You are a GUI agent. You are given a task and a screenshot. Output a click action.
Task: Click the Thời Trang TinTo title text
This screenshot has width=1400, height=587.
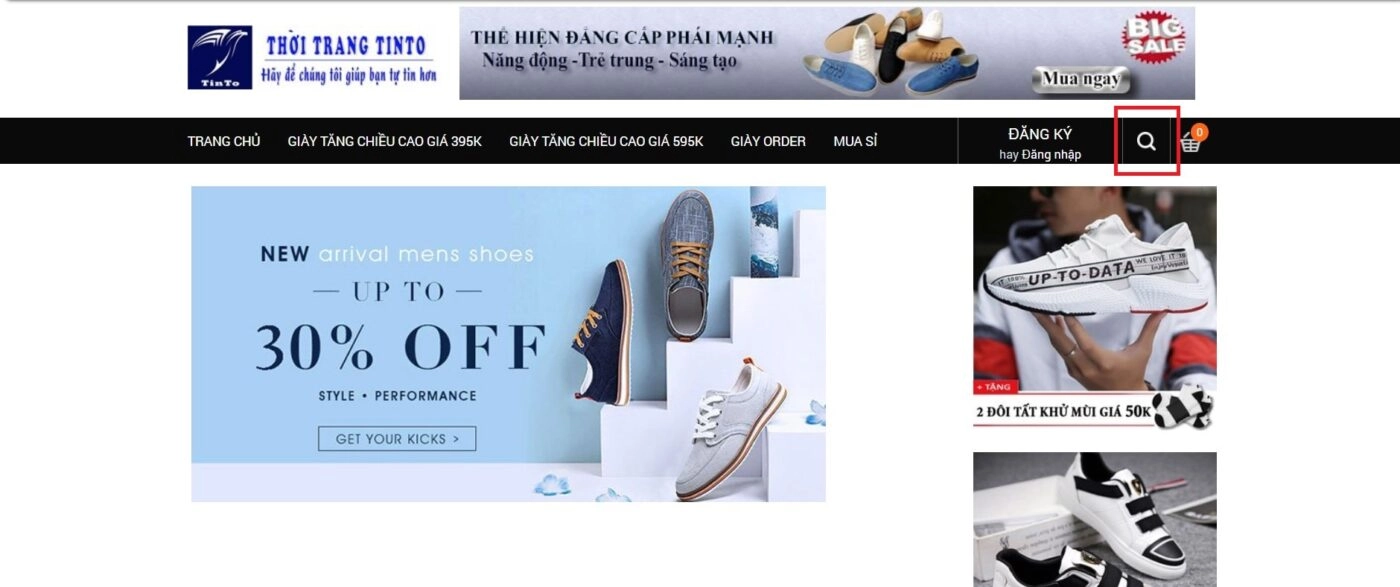346,46
